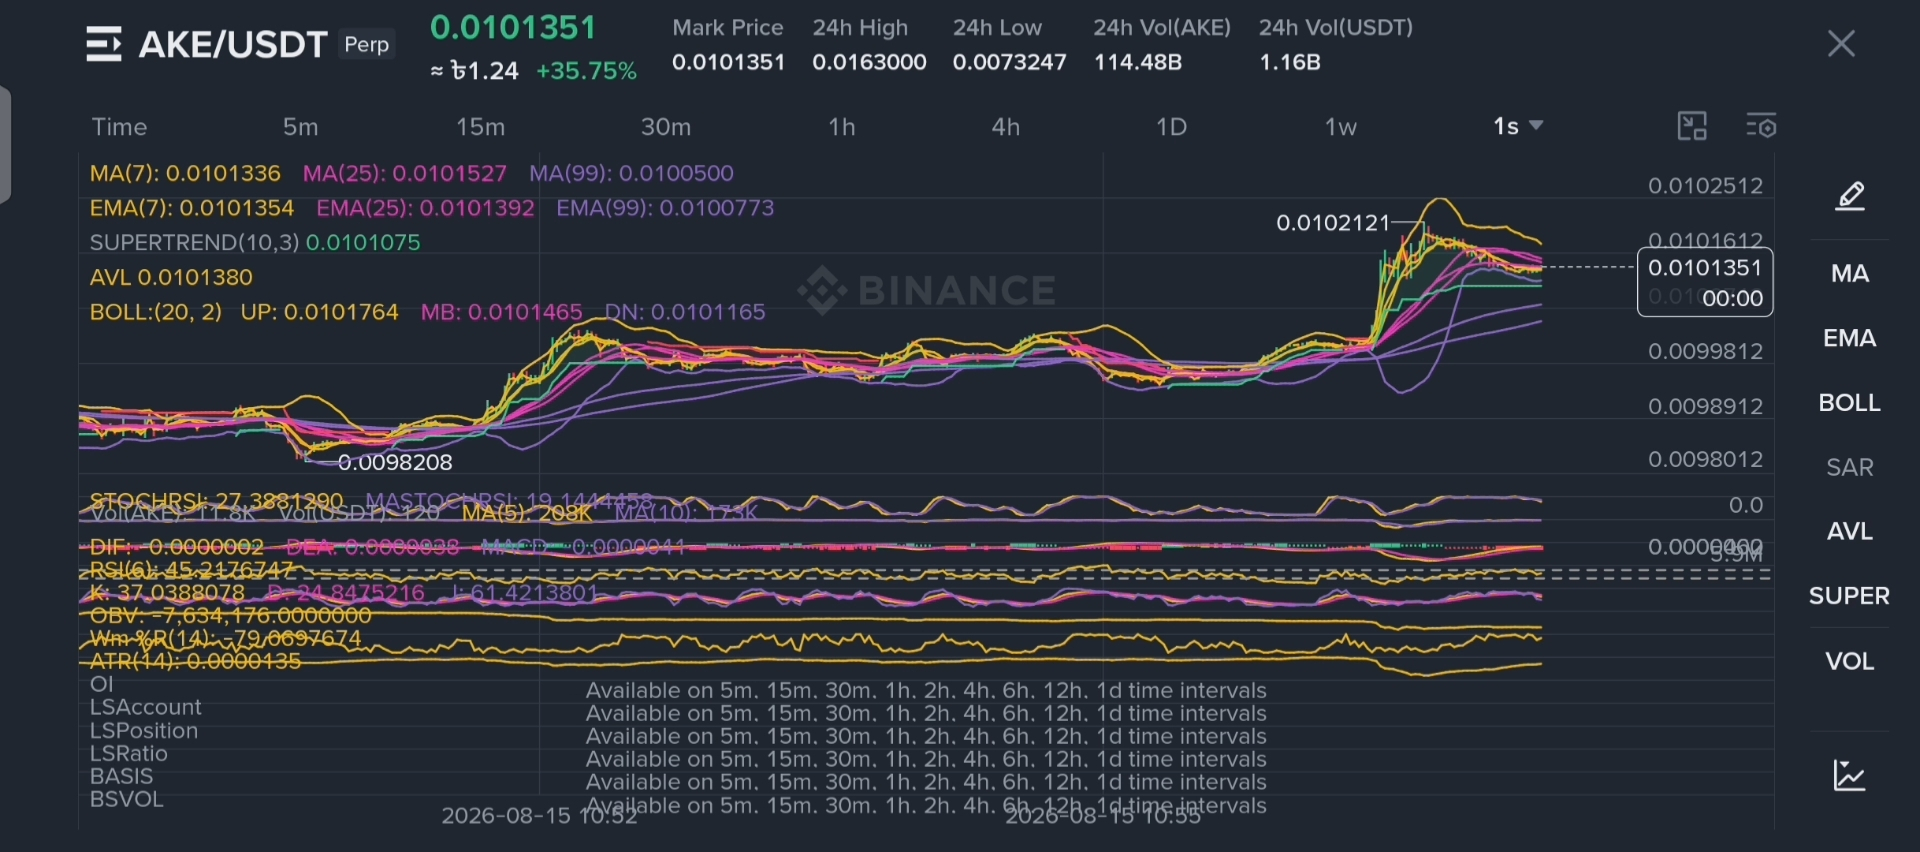Click the MA(99) legend value

(632, 173)
